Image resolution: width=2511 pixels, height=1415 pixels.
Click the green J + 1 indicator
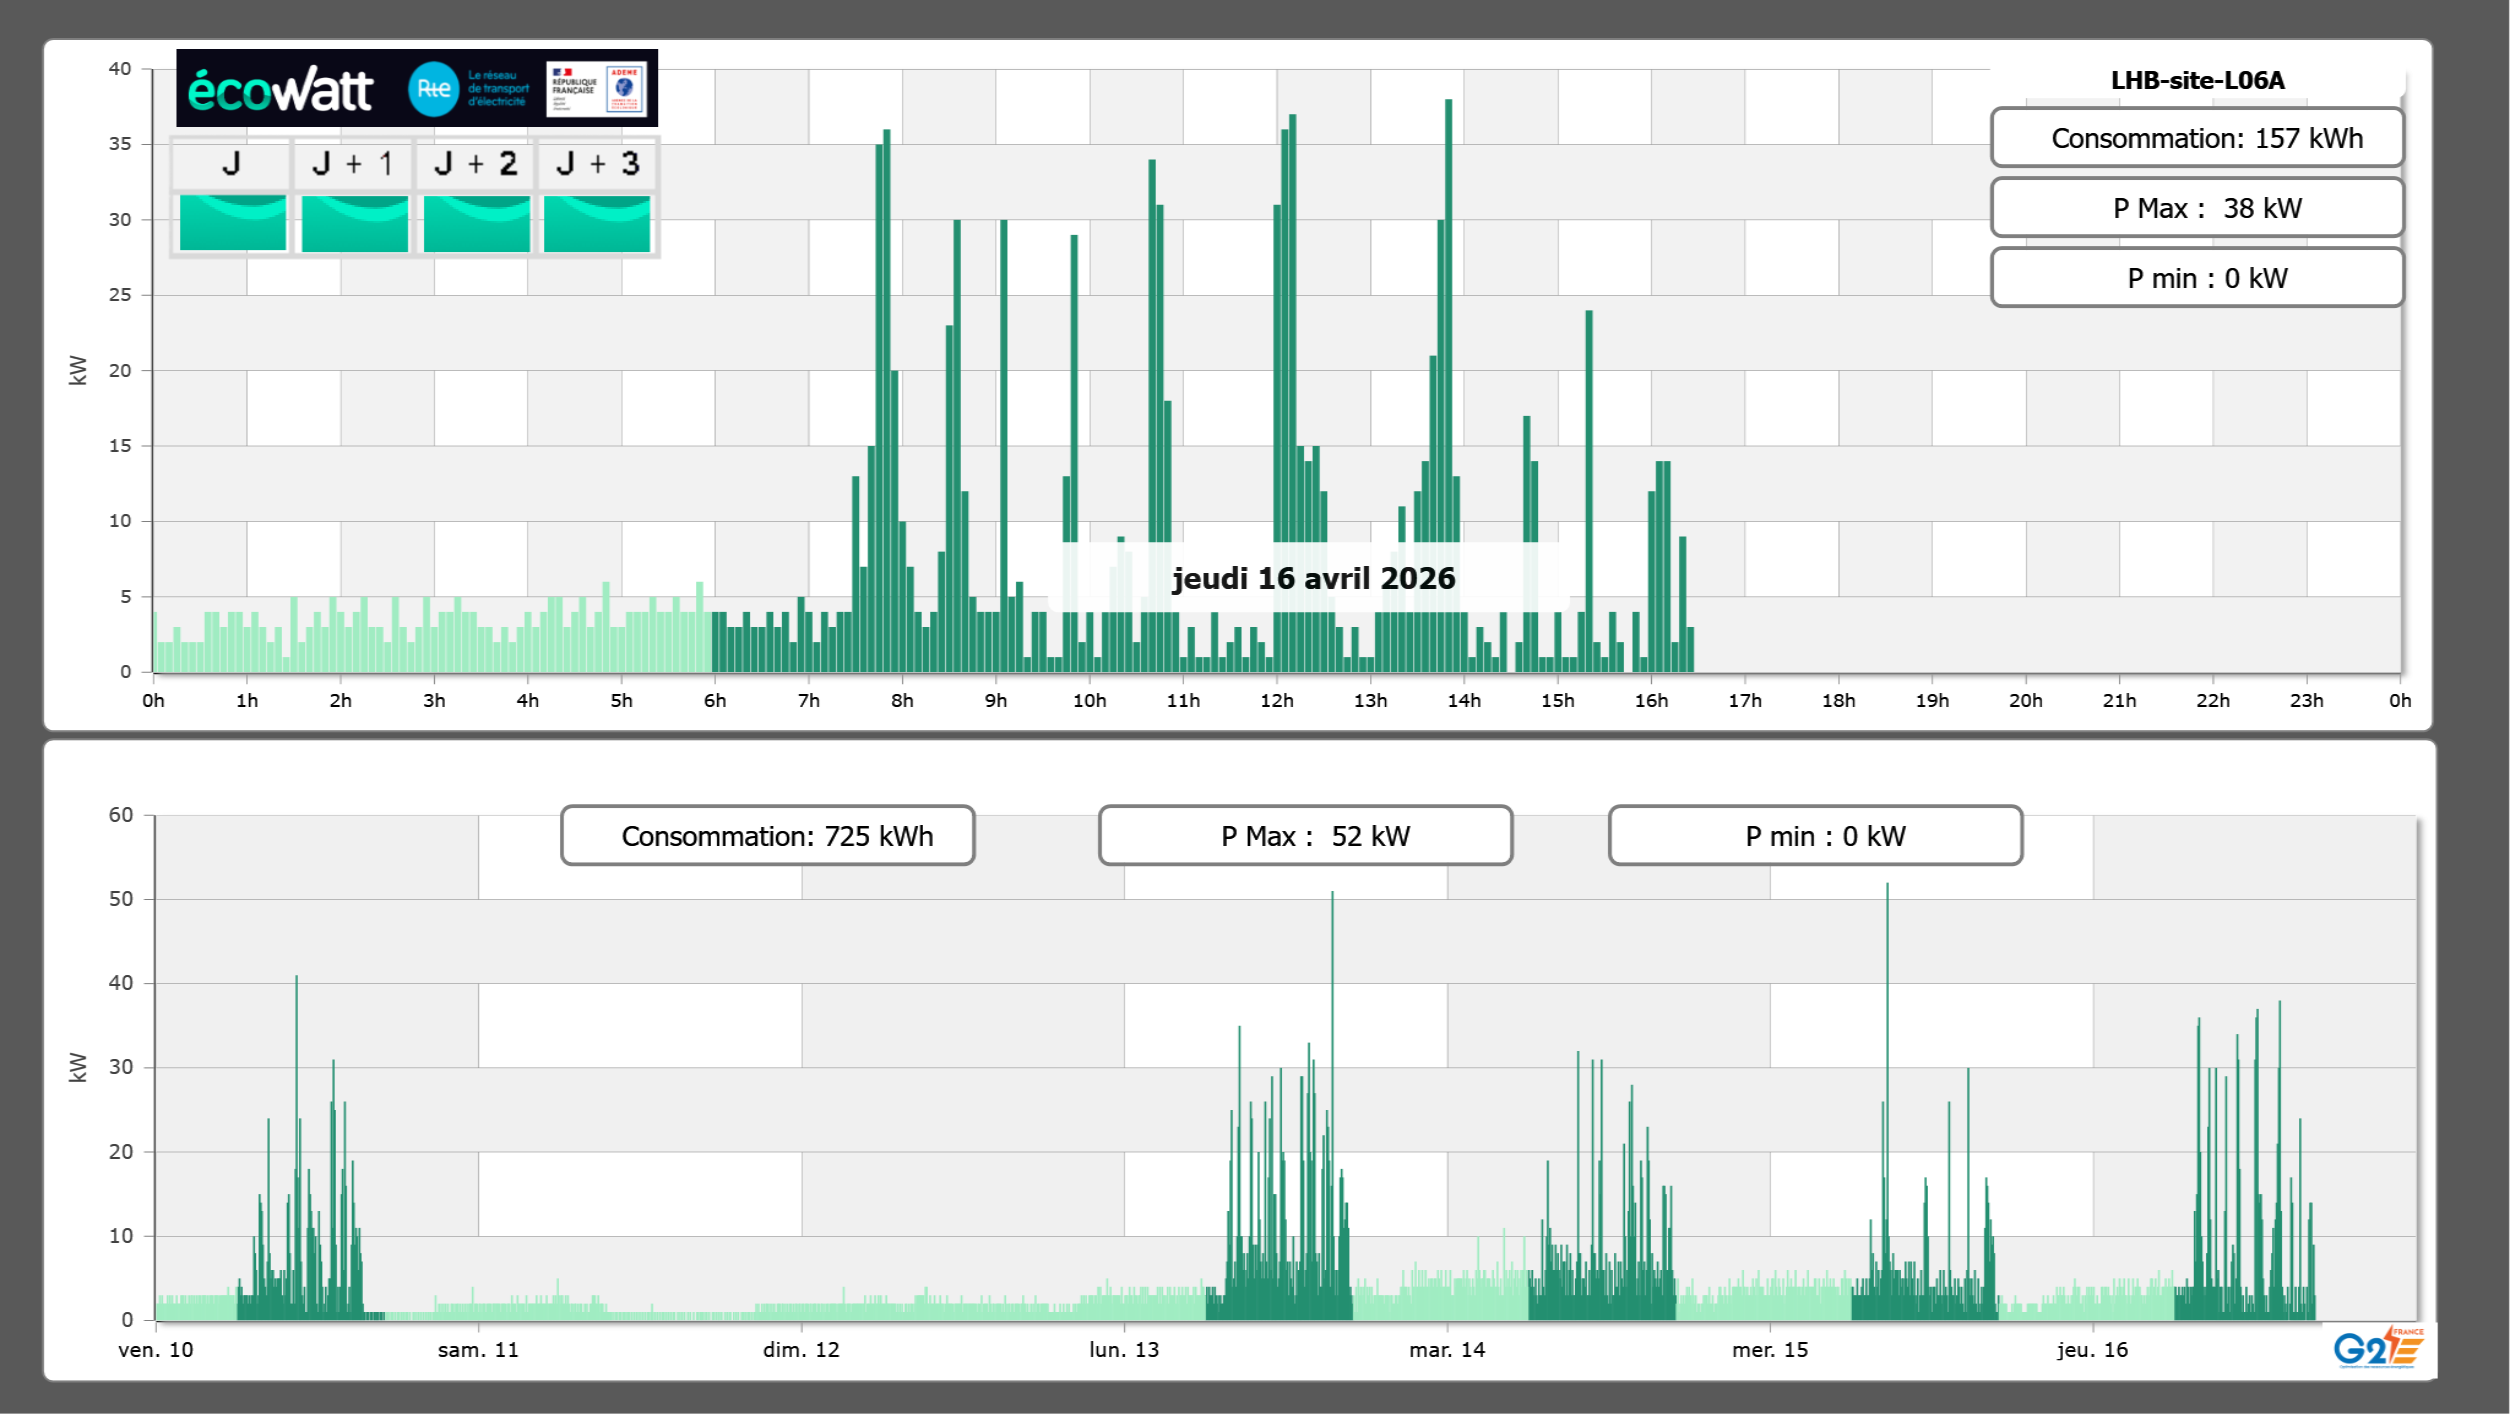coord(354,223)
